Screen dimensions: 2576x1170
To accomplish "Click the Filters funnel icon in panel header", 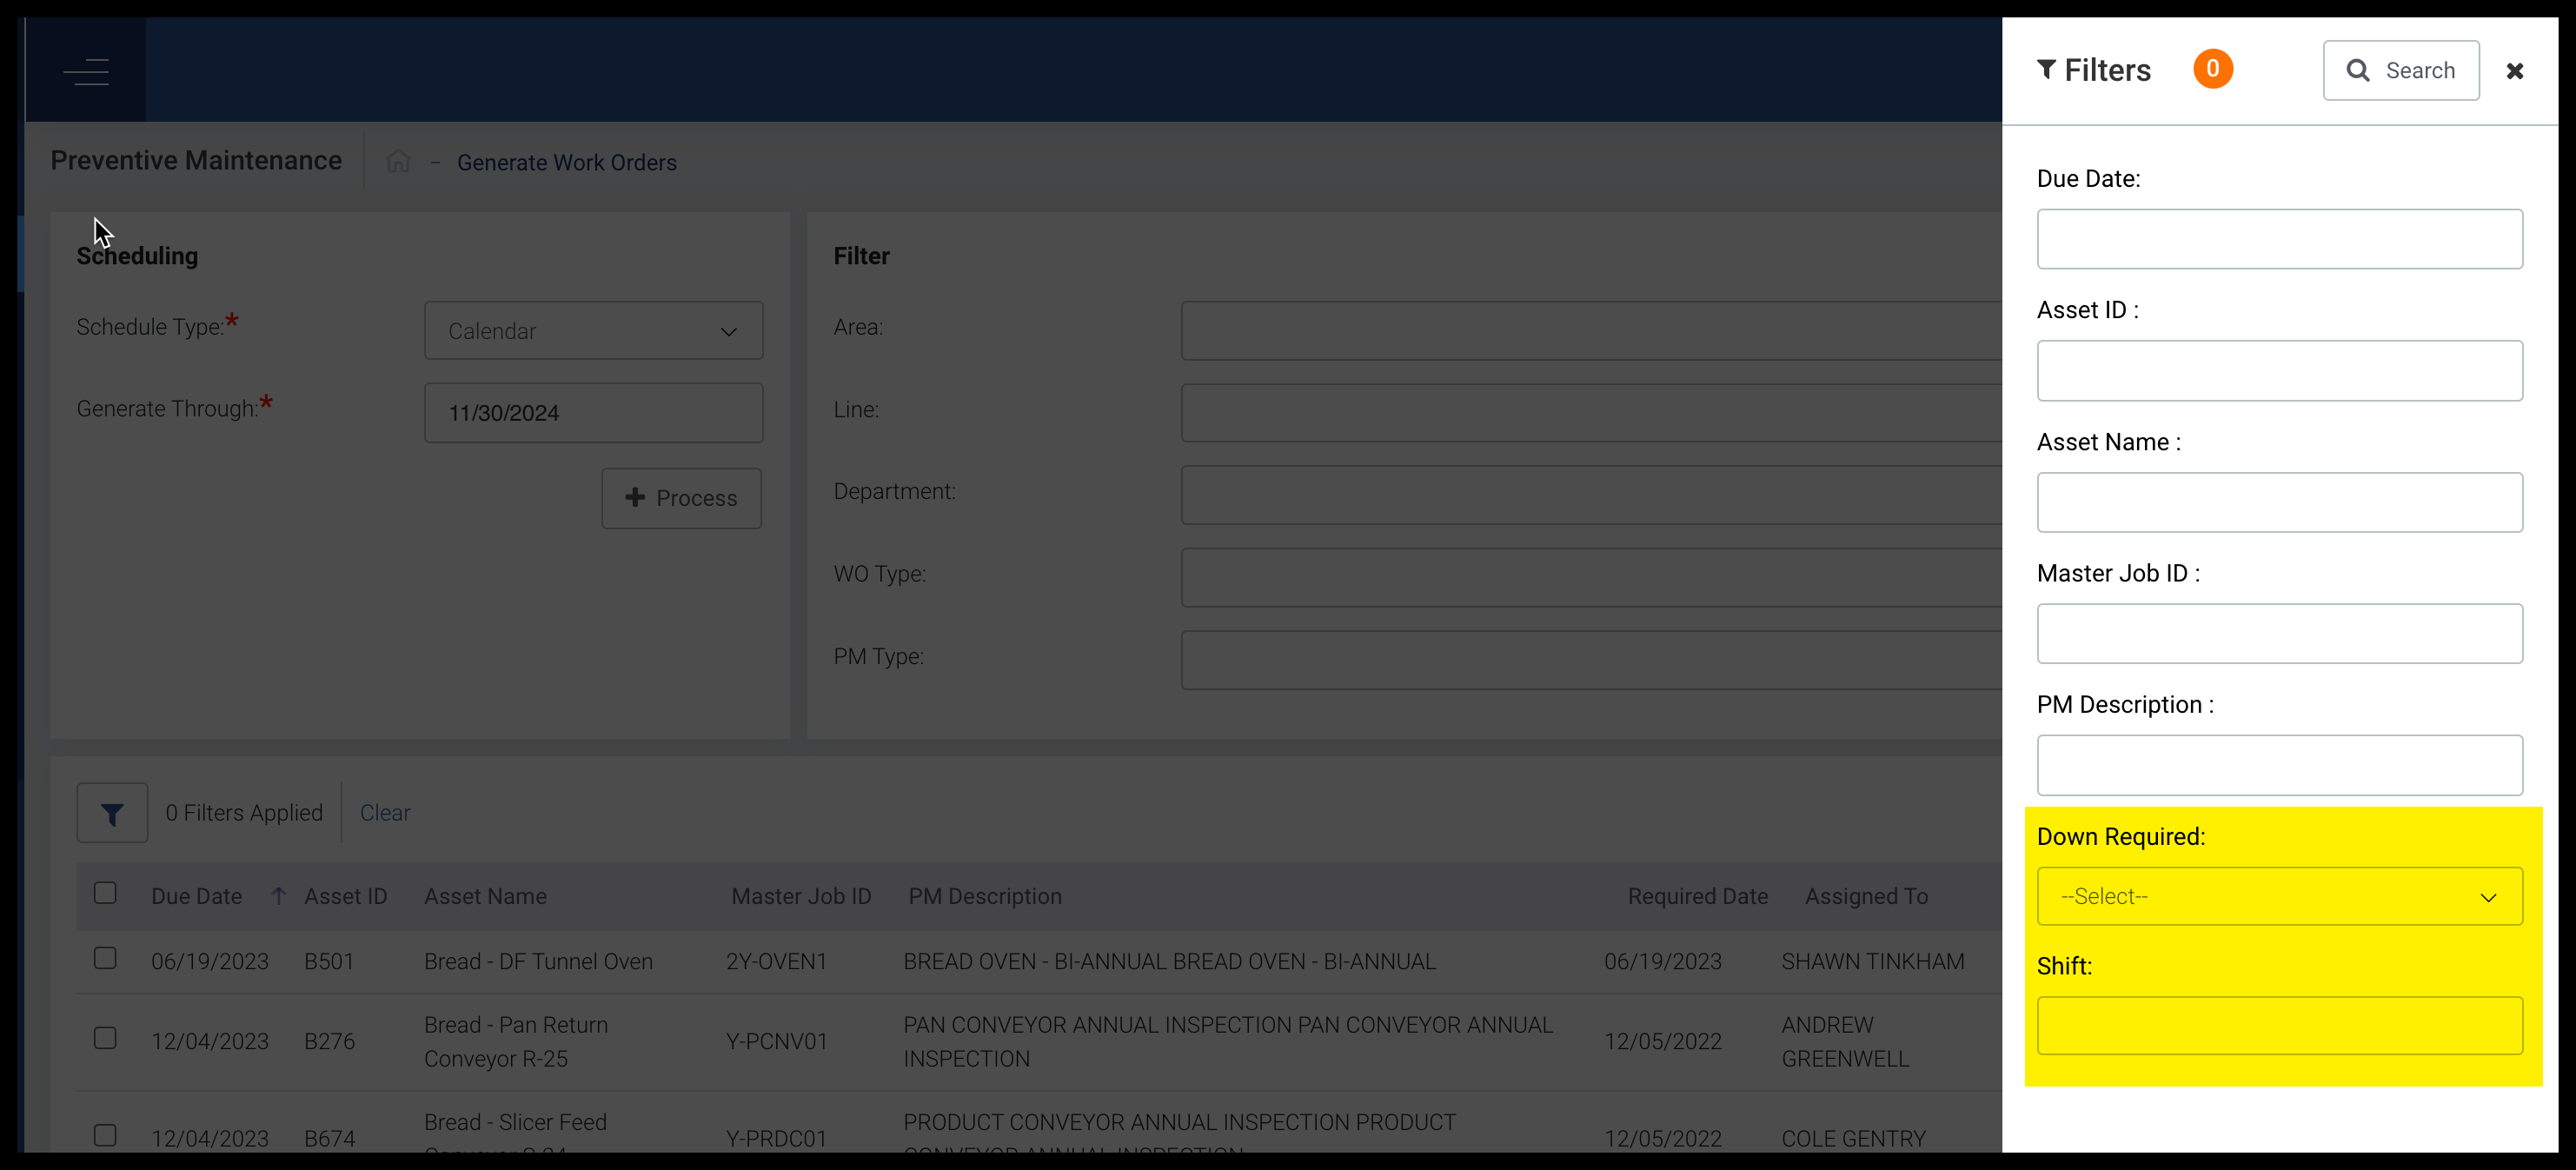I will (2046, 69).
